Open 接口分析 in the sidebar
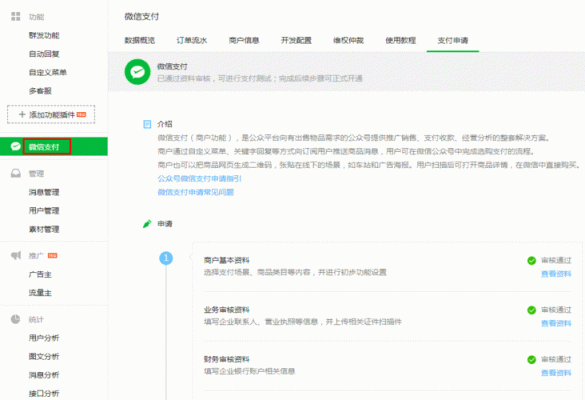Image resolution: width=585 pixels, height=400 pixels. 44,393
